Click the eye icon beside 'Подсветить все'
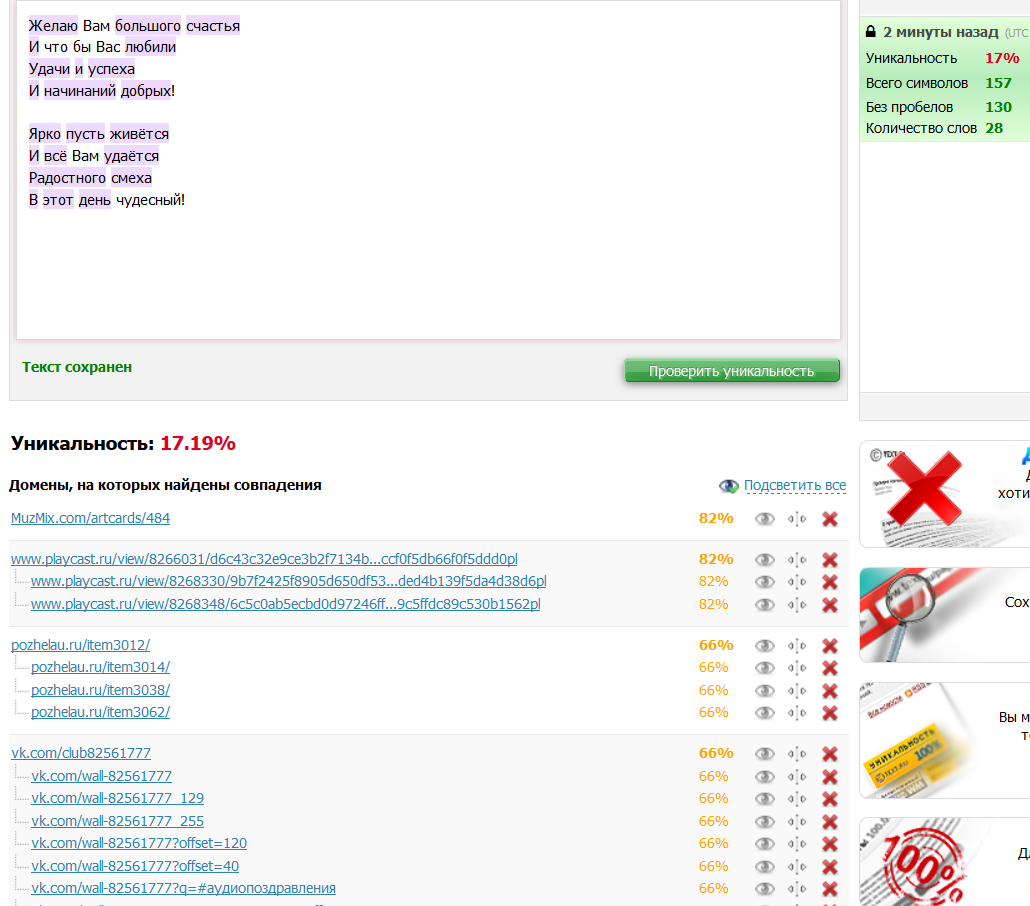Screen dimensions: 1030x906 click(x=729, y=486)
